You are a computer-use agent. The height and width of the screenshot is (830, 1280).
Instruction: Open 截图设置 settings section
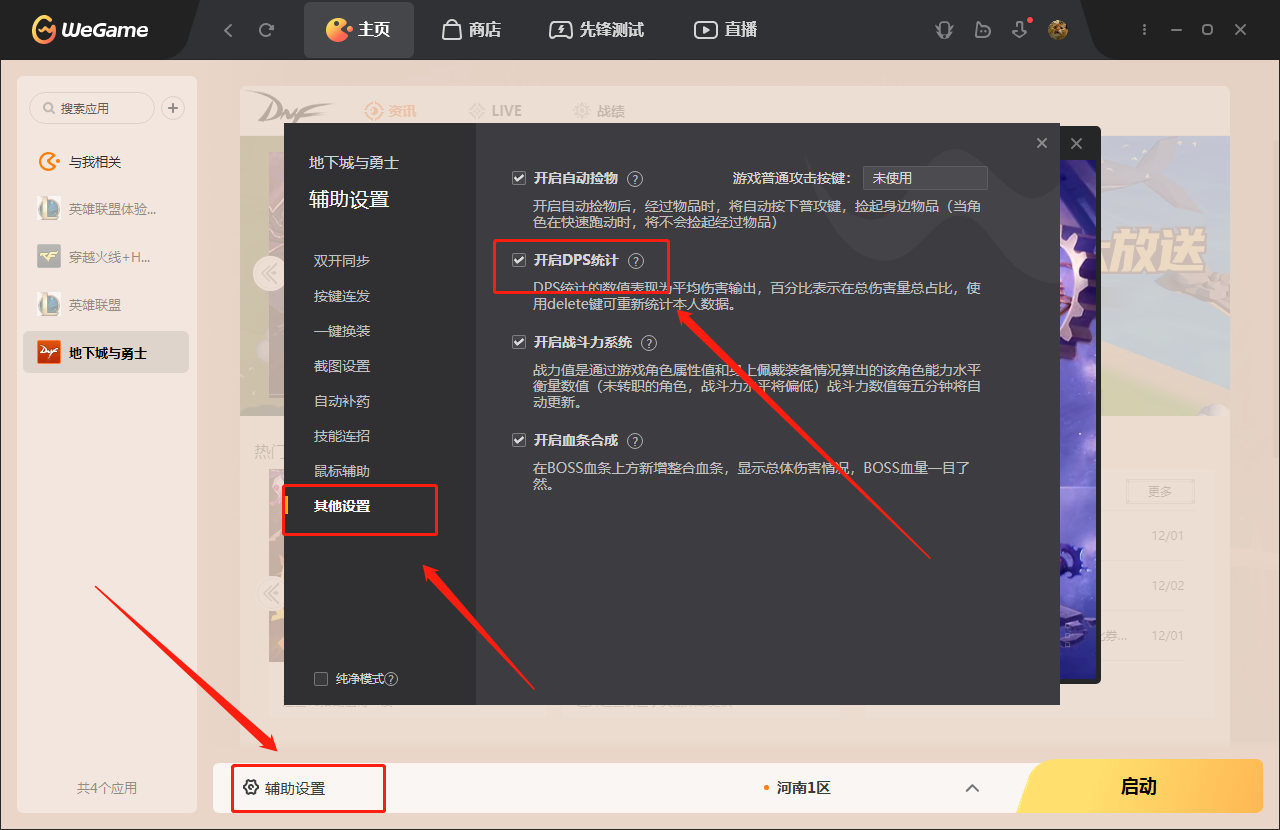(342, 366)
